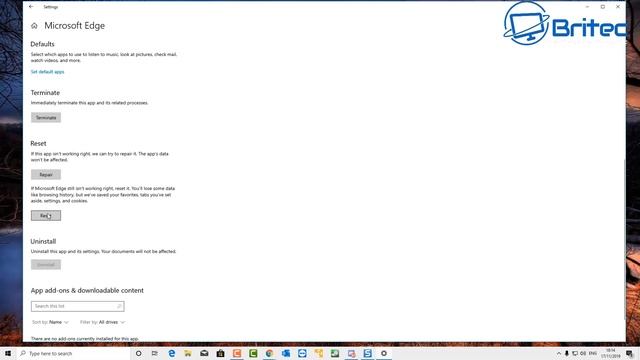
Task: Open the green app icon after sticky notes
Action: click(335, 353)
